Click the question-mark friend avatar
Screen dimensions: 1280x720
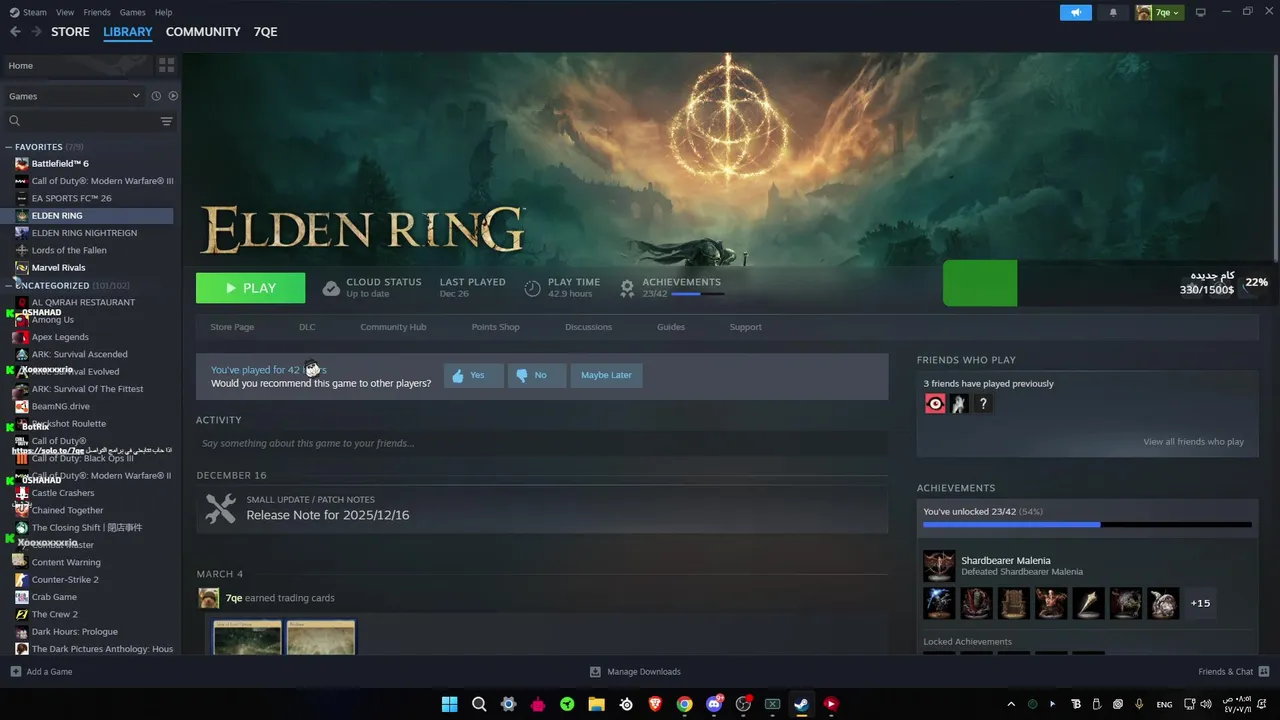tap(983, 404)
